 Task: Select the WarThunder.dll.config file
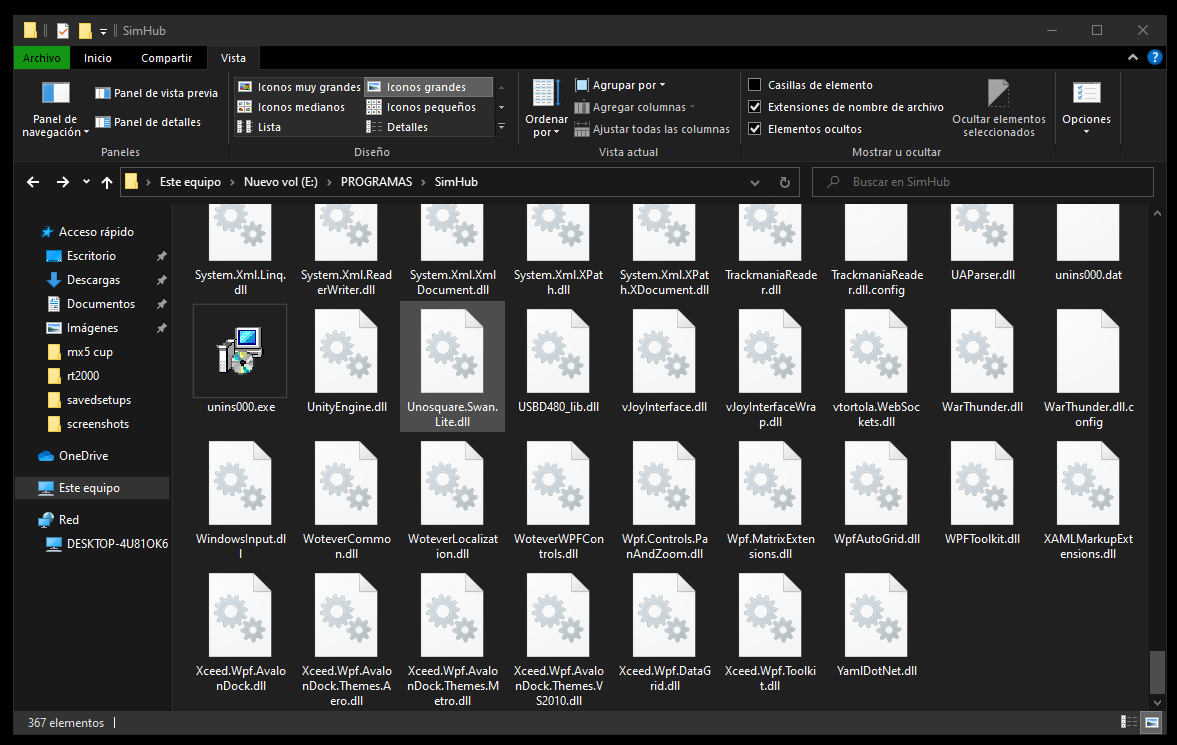pos(1088,367)
